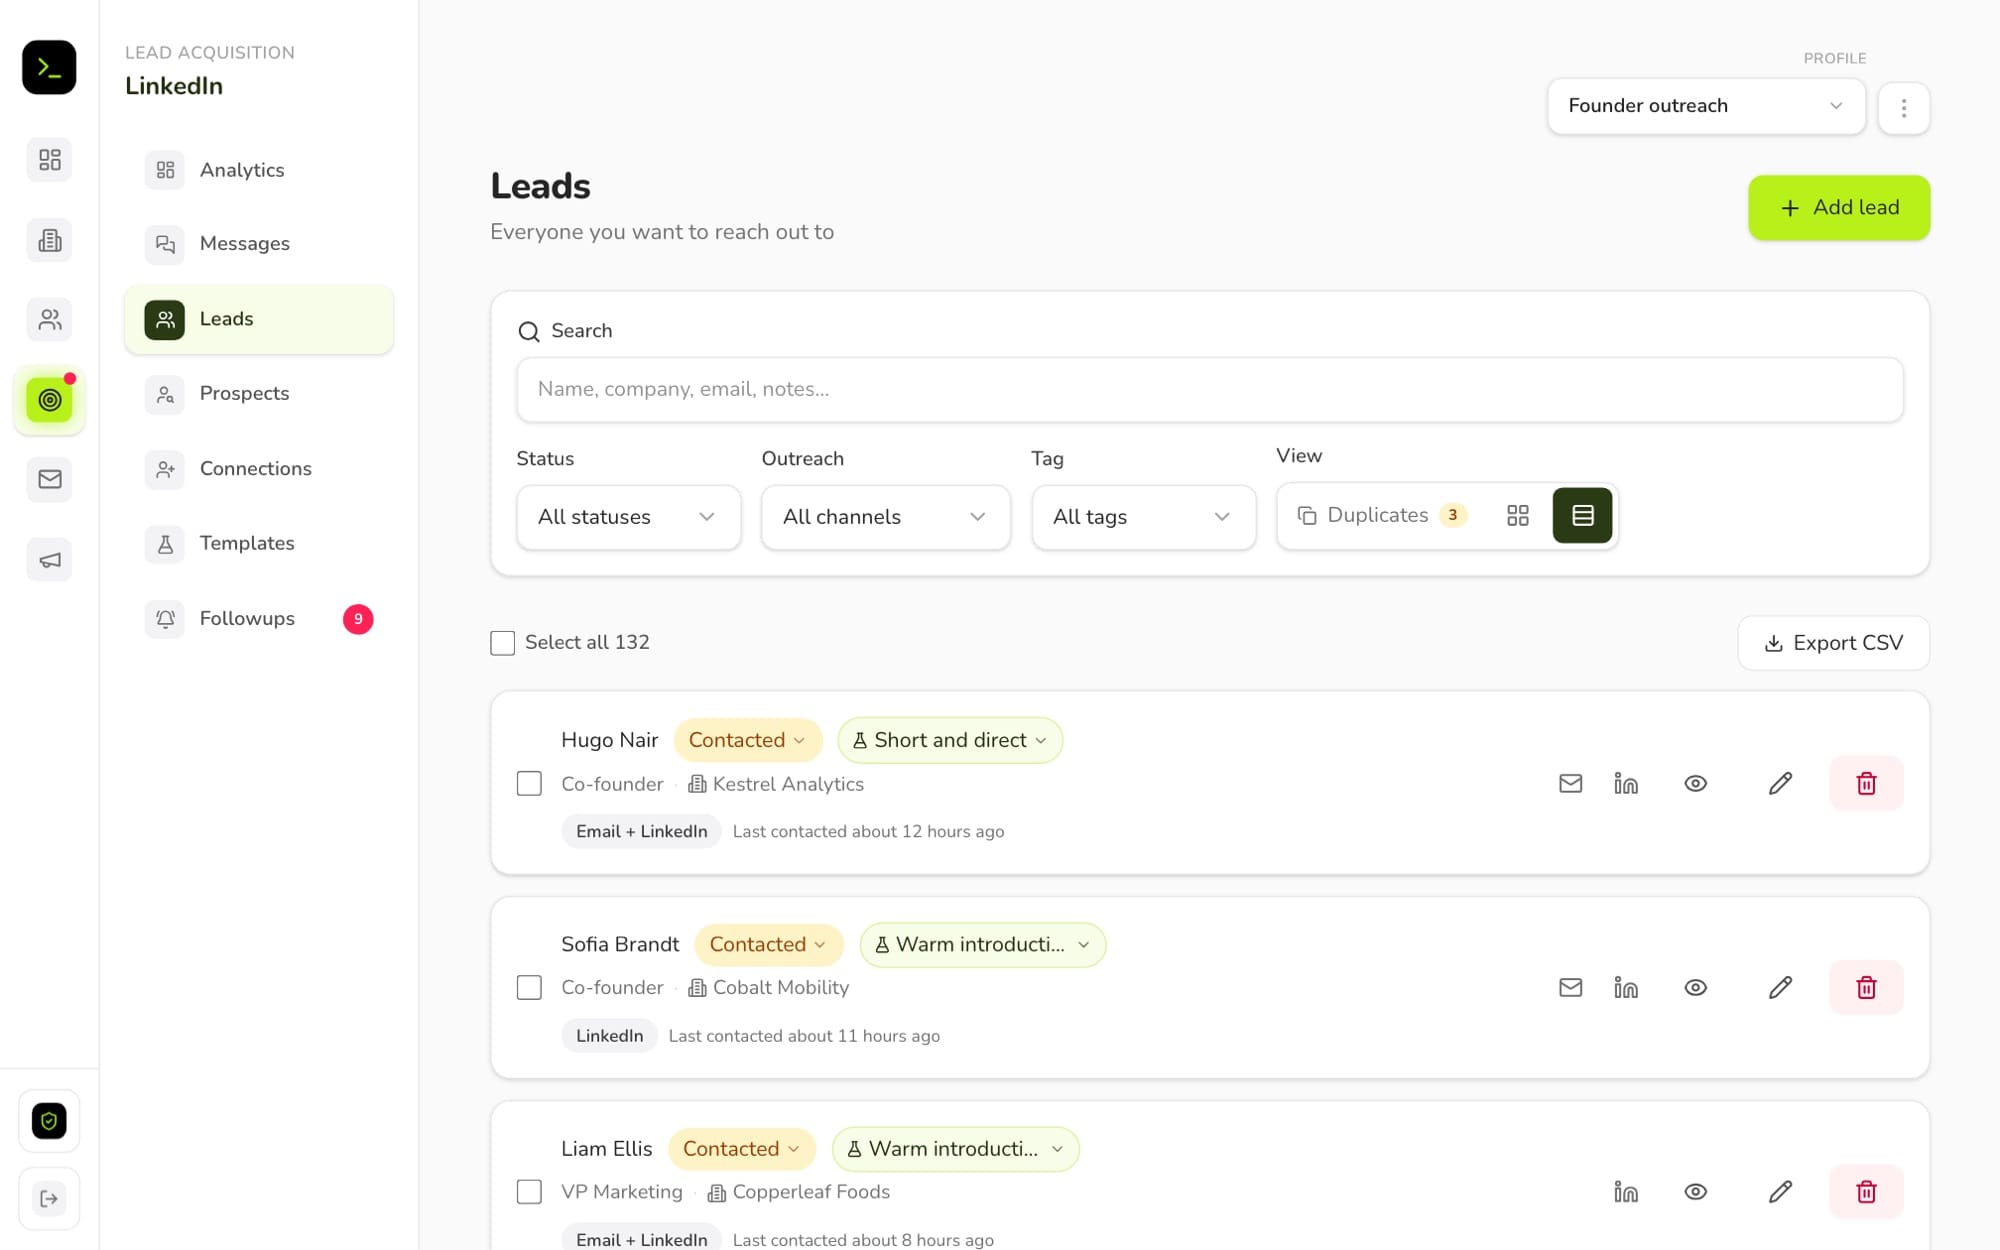Open the All statuses dropdown
2000x1250 pixels.
(x=628, y=517)
